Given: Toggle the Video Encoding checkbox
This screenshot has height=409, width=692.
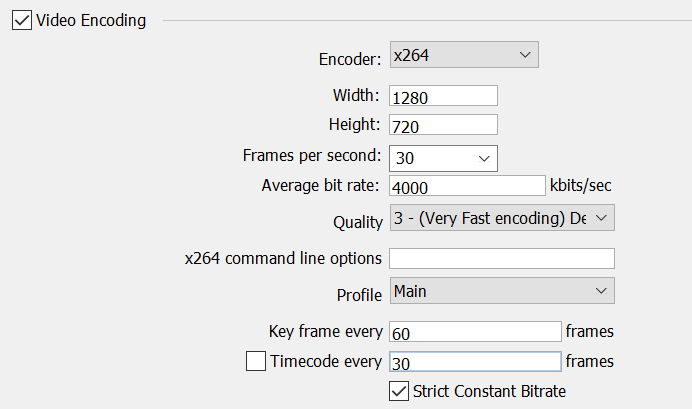Looking at the screenshot, I should coord(22,20).
